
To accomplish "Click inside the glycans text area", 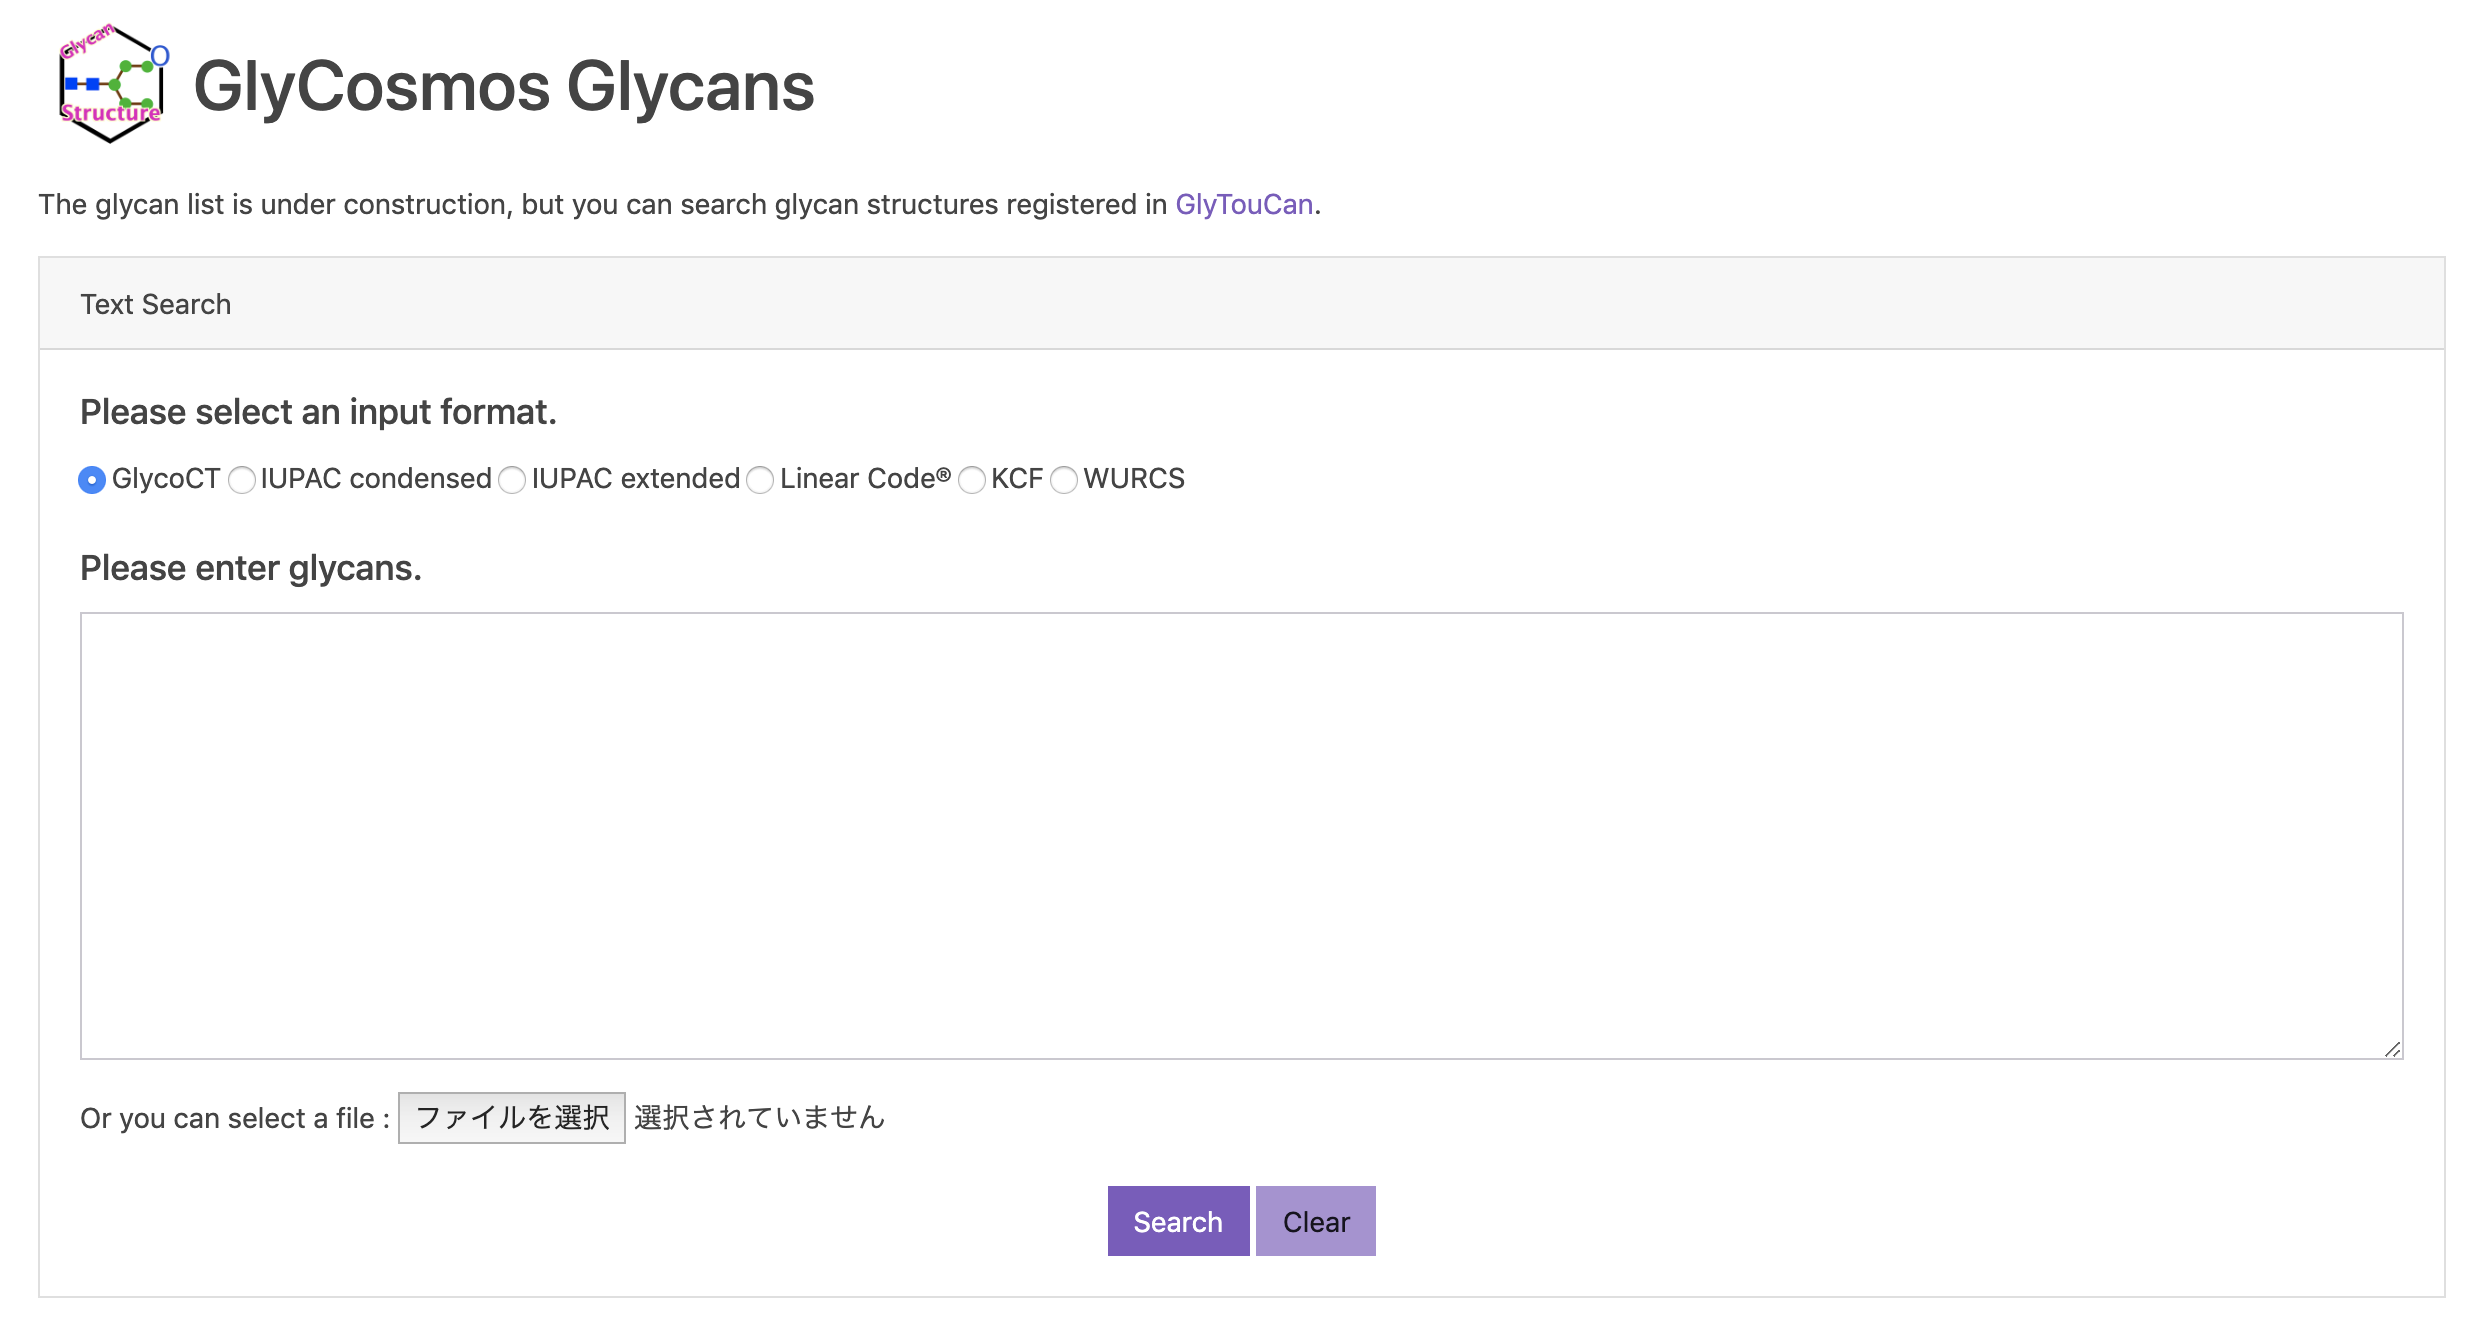I will click(x=1241, y=836).
